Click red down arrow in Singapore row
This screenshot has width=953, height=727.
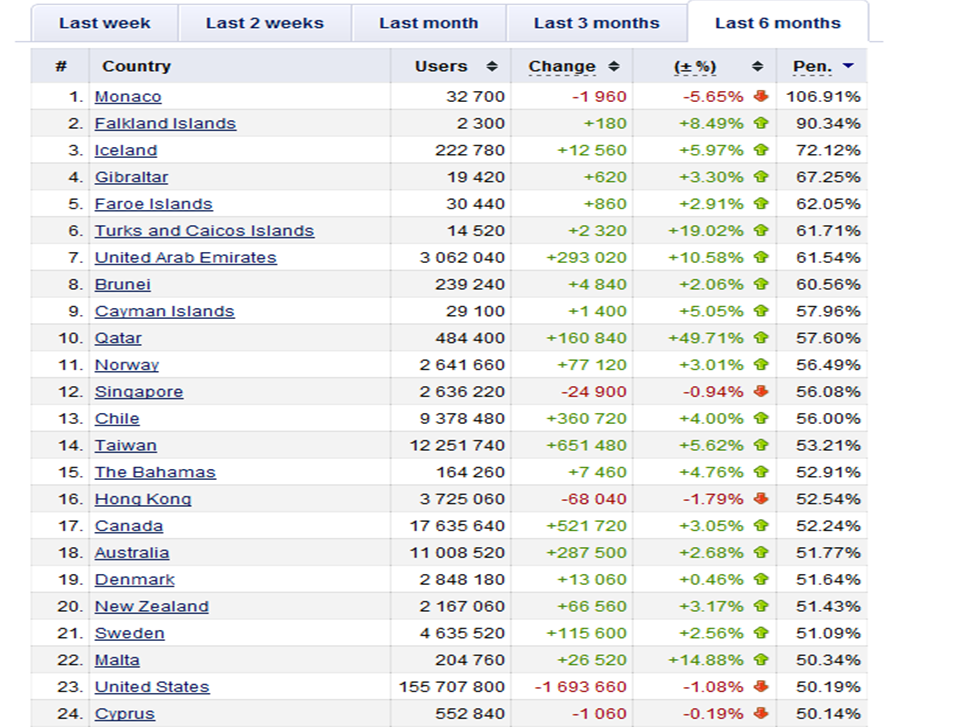760,392
